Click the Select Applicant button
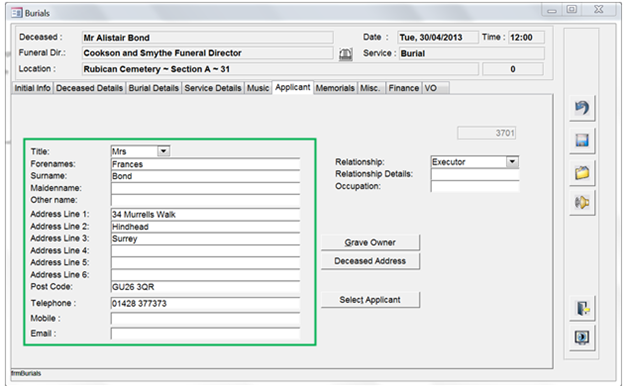The width and height of the screenshot is (623, 386). click(x=370, y=300)
